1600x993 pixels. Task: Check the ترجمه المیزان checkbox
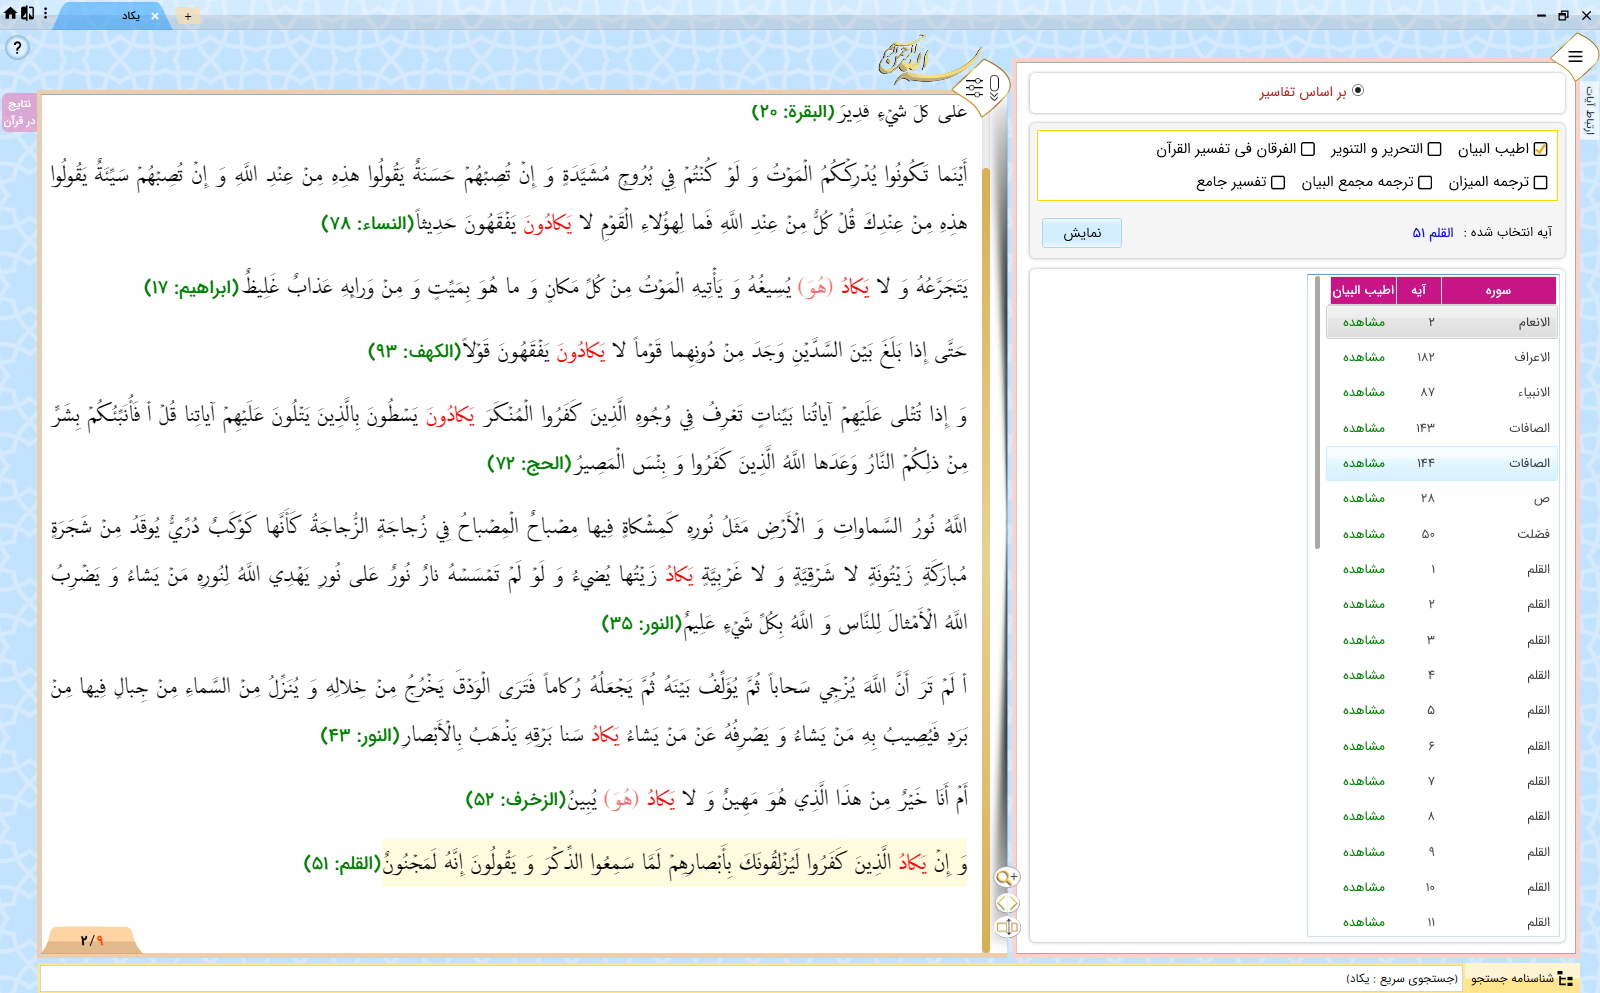[x=1540, y=182]
